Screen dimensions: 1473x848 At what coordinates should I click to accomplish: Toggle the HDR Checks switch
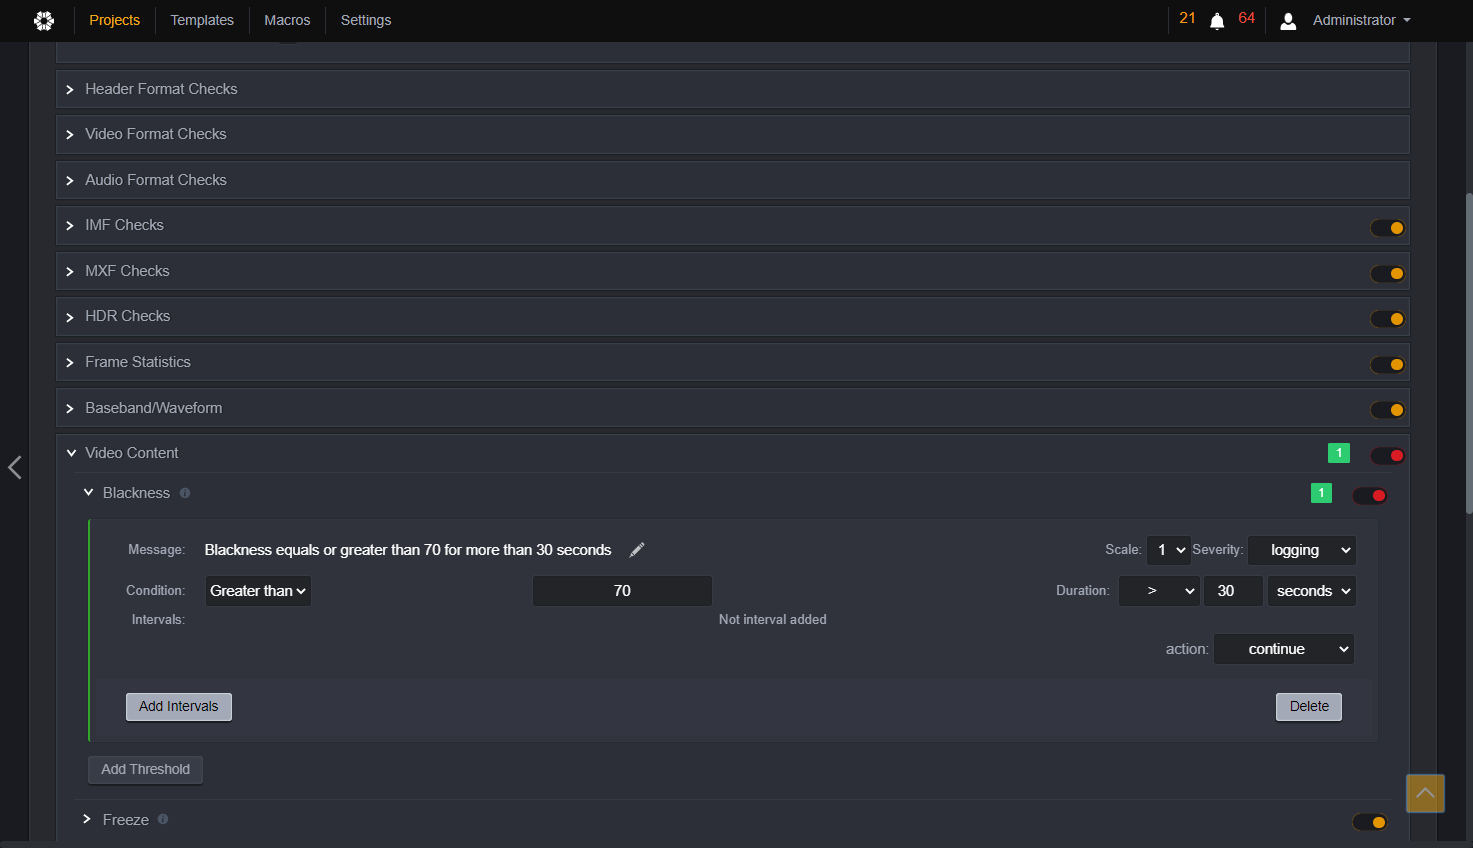(1388, 319)
